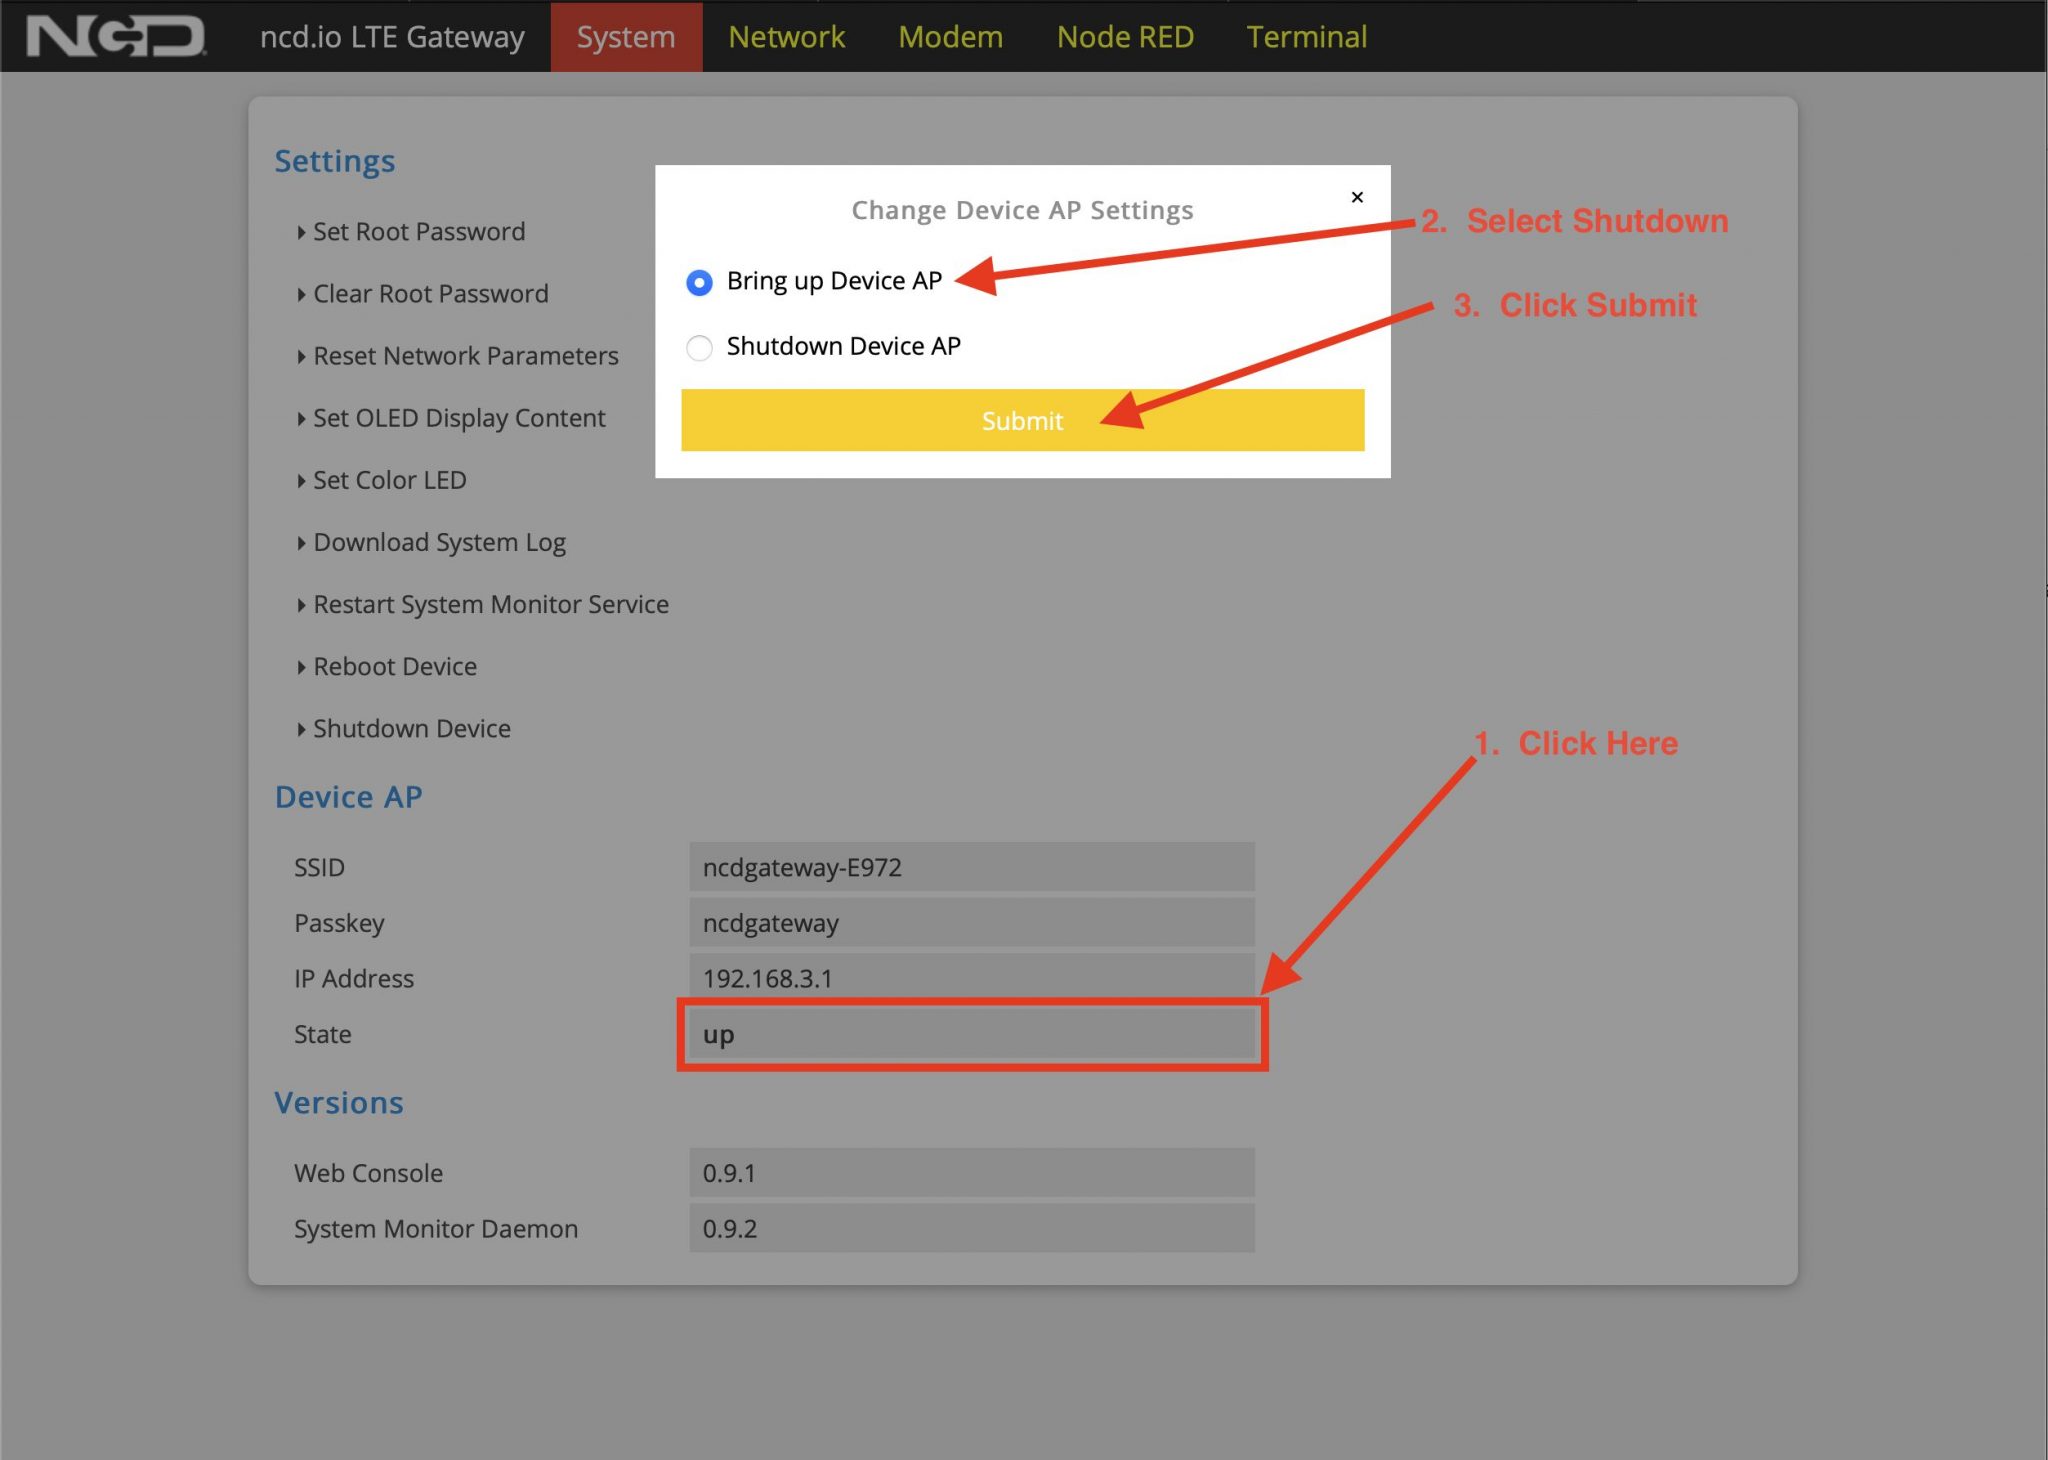
Task: Expand Set Root Password option
Action: click(418, 232)
